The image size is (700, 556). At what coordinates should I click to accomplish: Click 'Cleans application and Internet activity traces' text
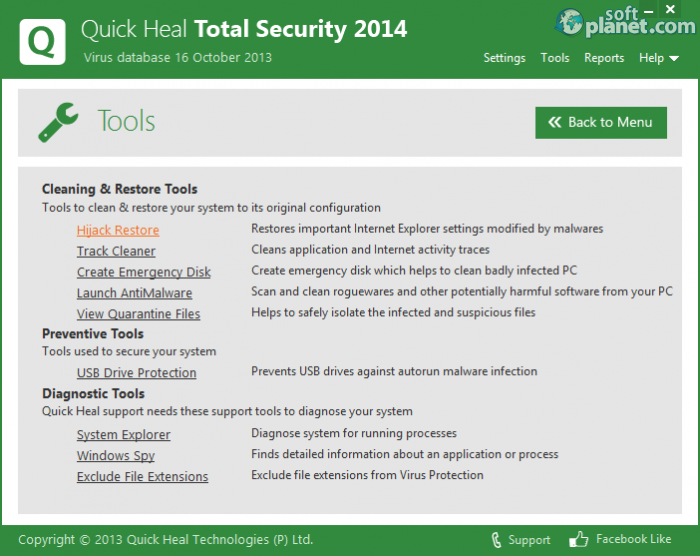coord(371,250)
